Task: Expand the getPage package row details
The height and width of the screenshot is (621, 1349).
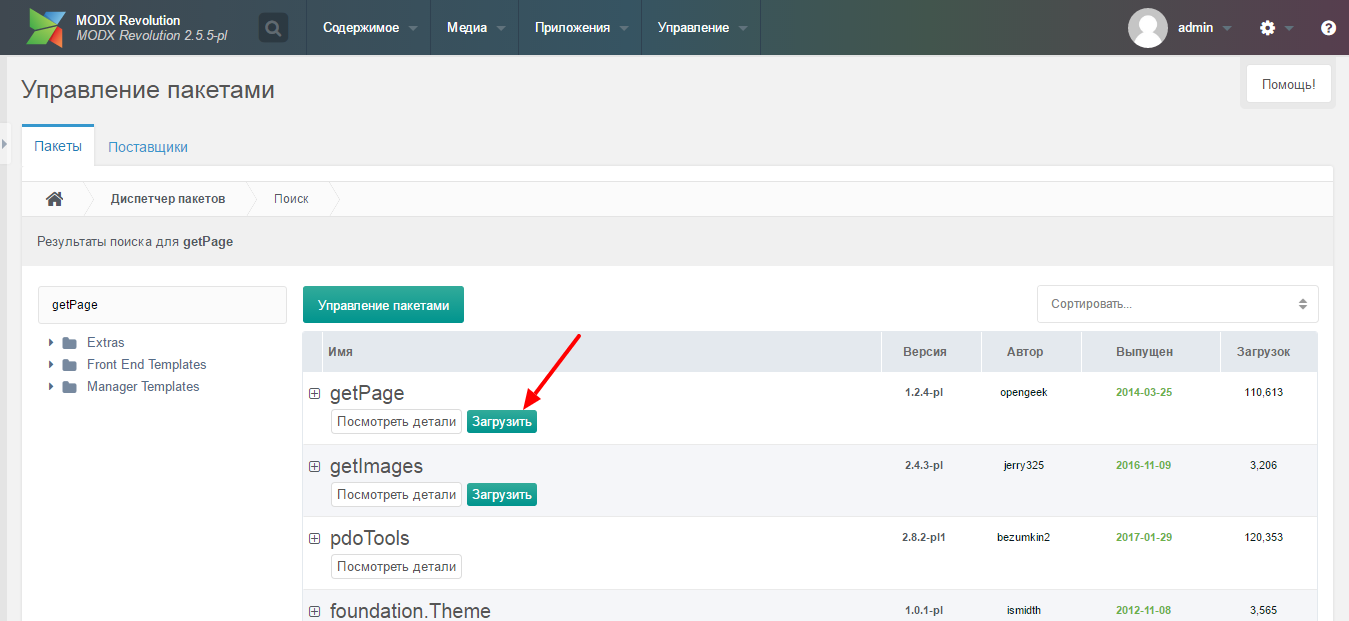Action: coord(314,394)
